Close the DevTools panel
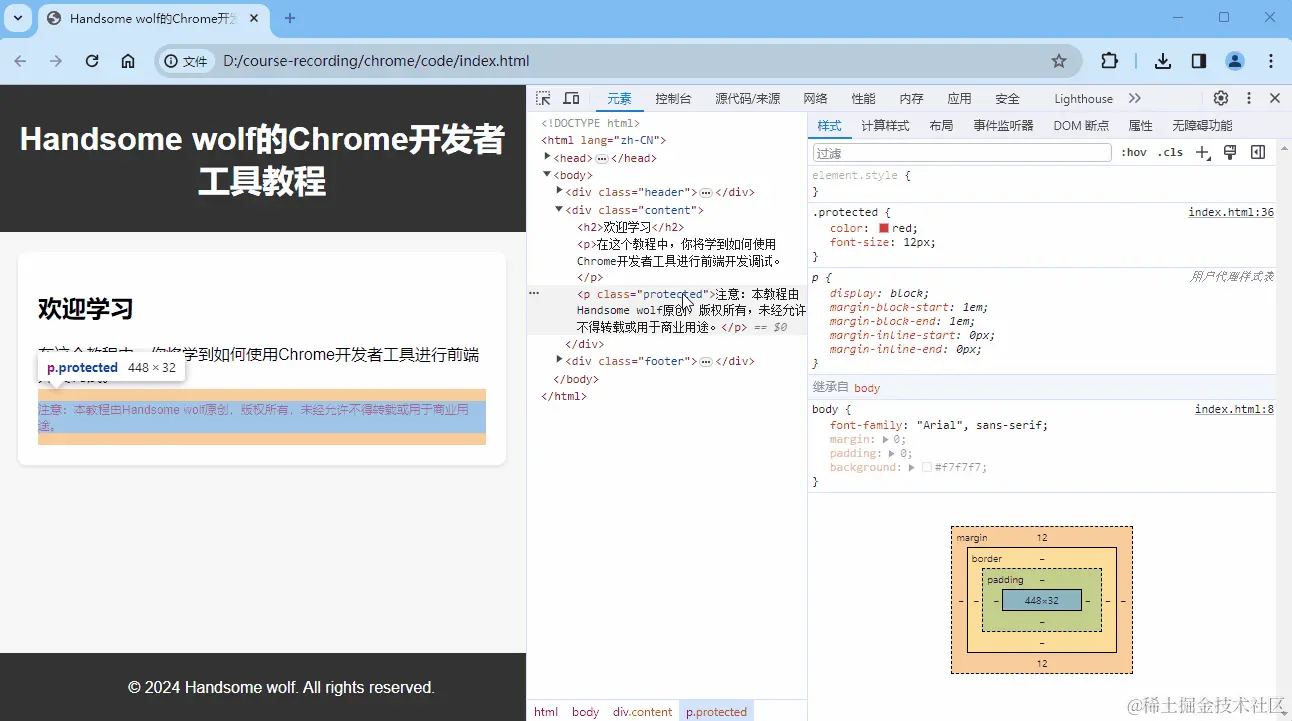 1275,98
